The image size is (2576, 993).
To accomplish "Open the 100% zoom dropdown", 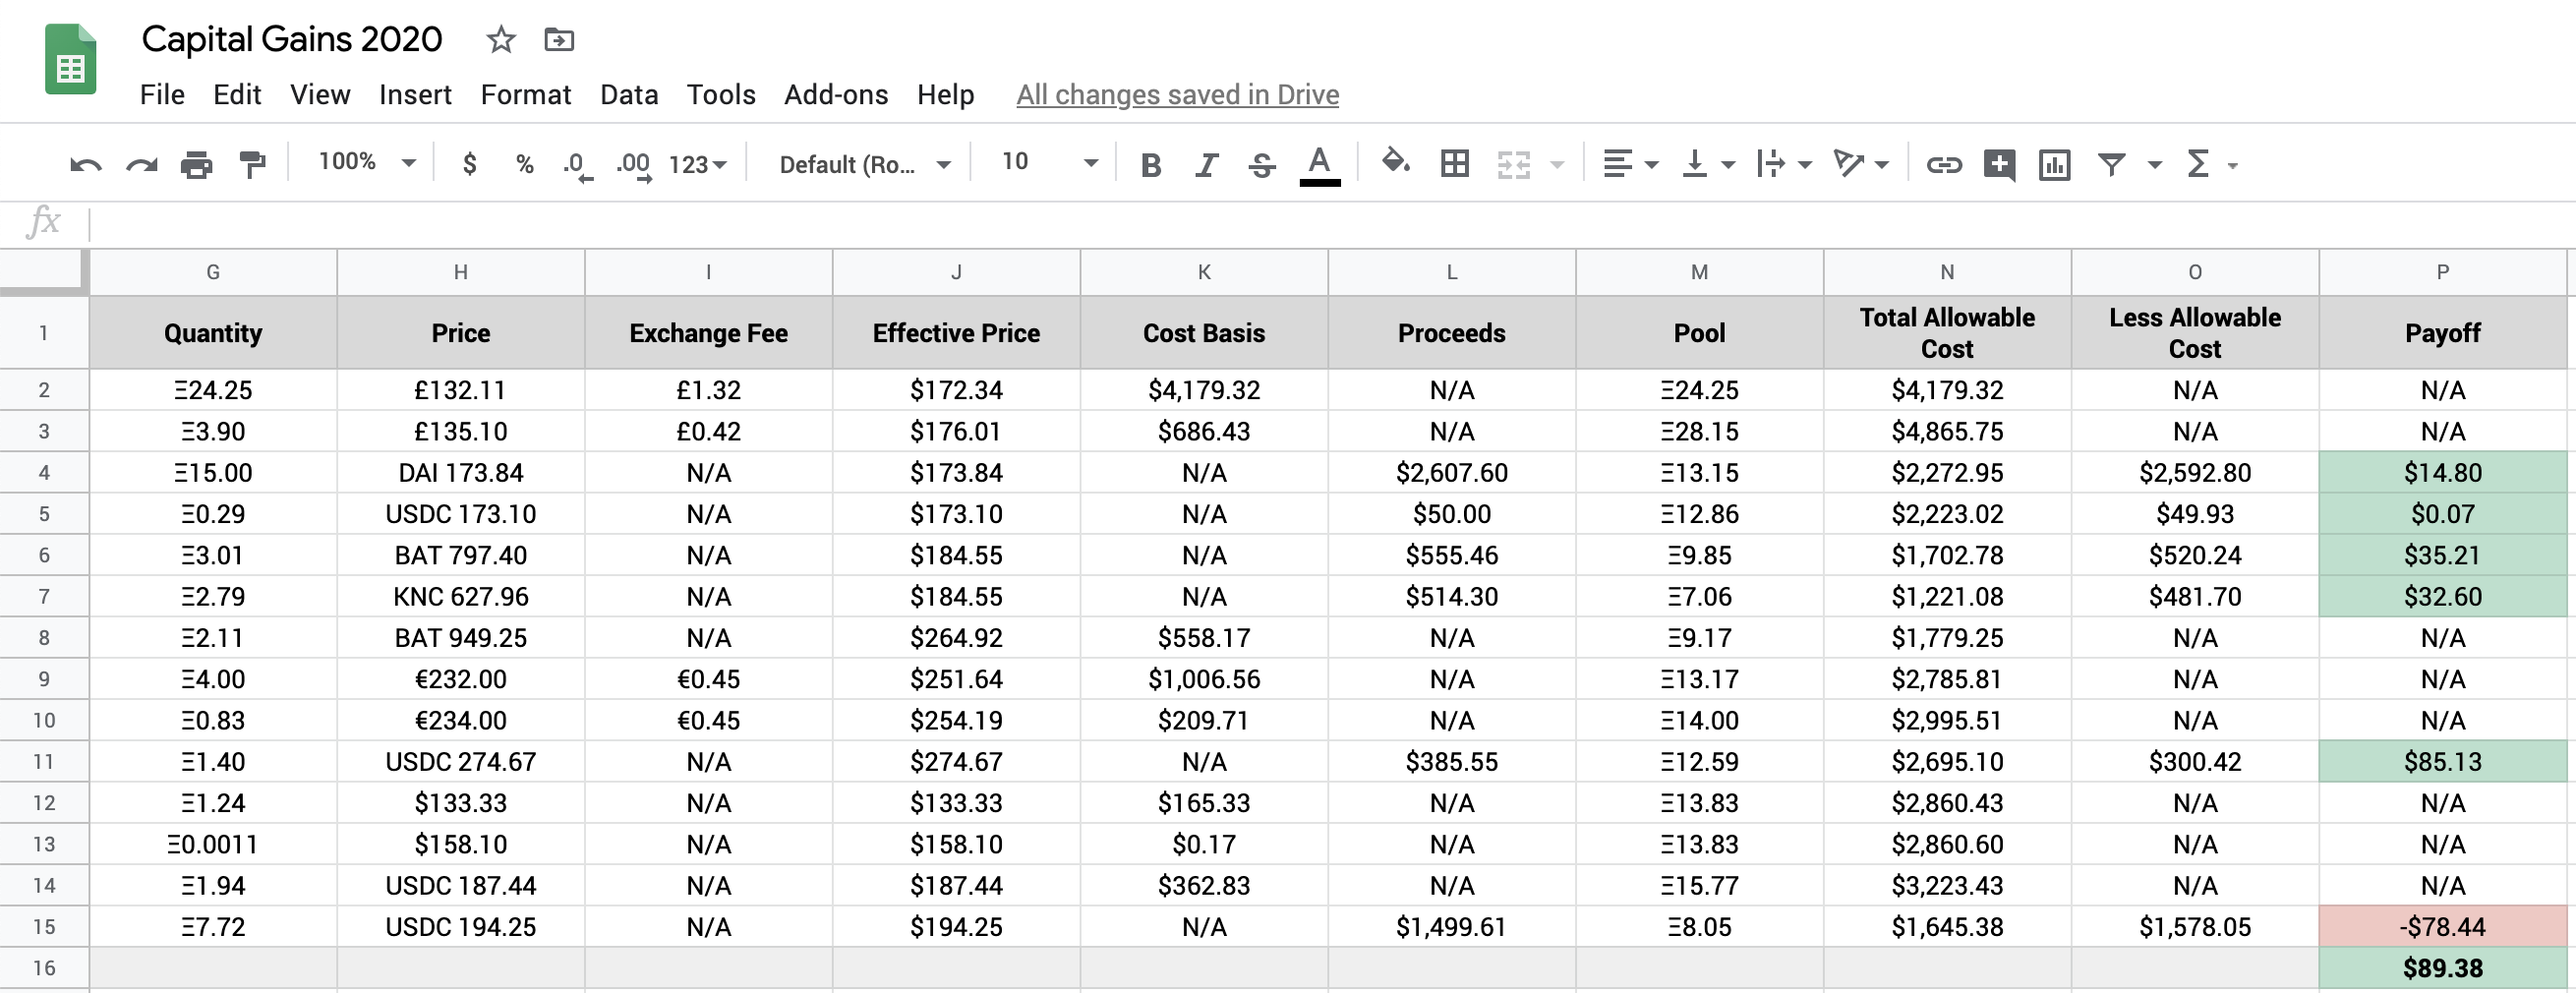I will pyautogui.click(x=366, y=162).
